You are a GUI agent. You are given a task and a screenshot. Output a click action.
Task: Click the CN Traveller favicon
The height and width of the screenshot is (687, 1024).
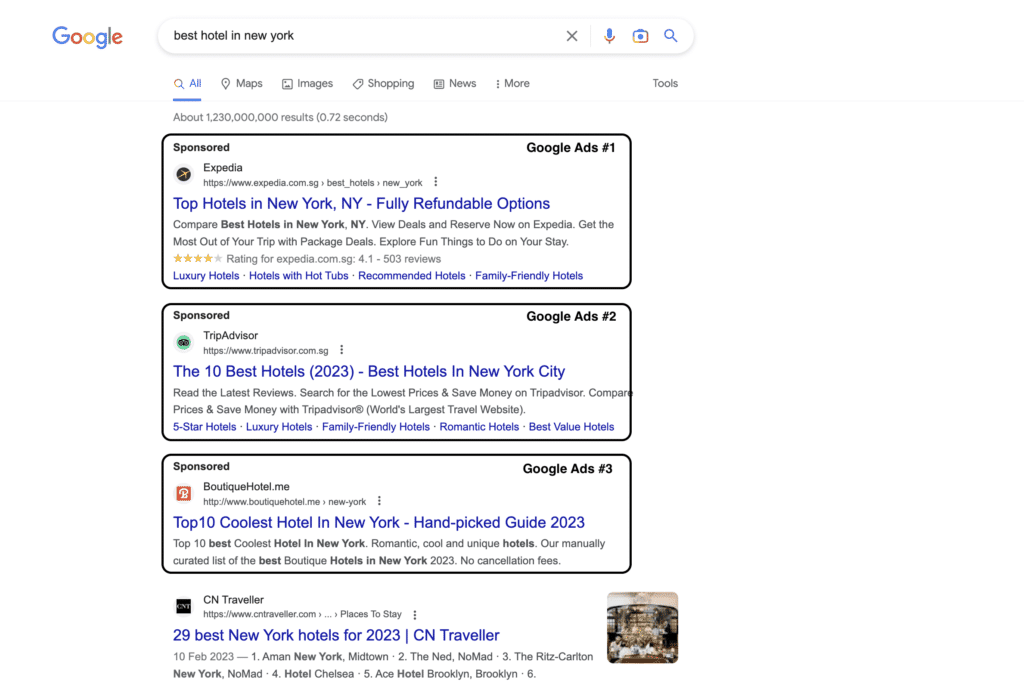(184, 607)
